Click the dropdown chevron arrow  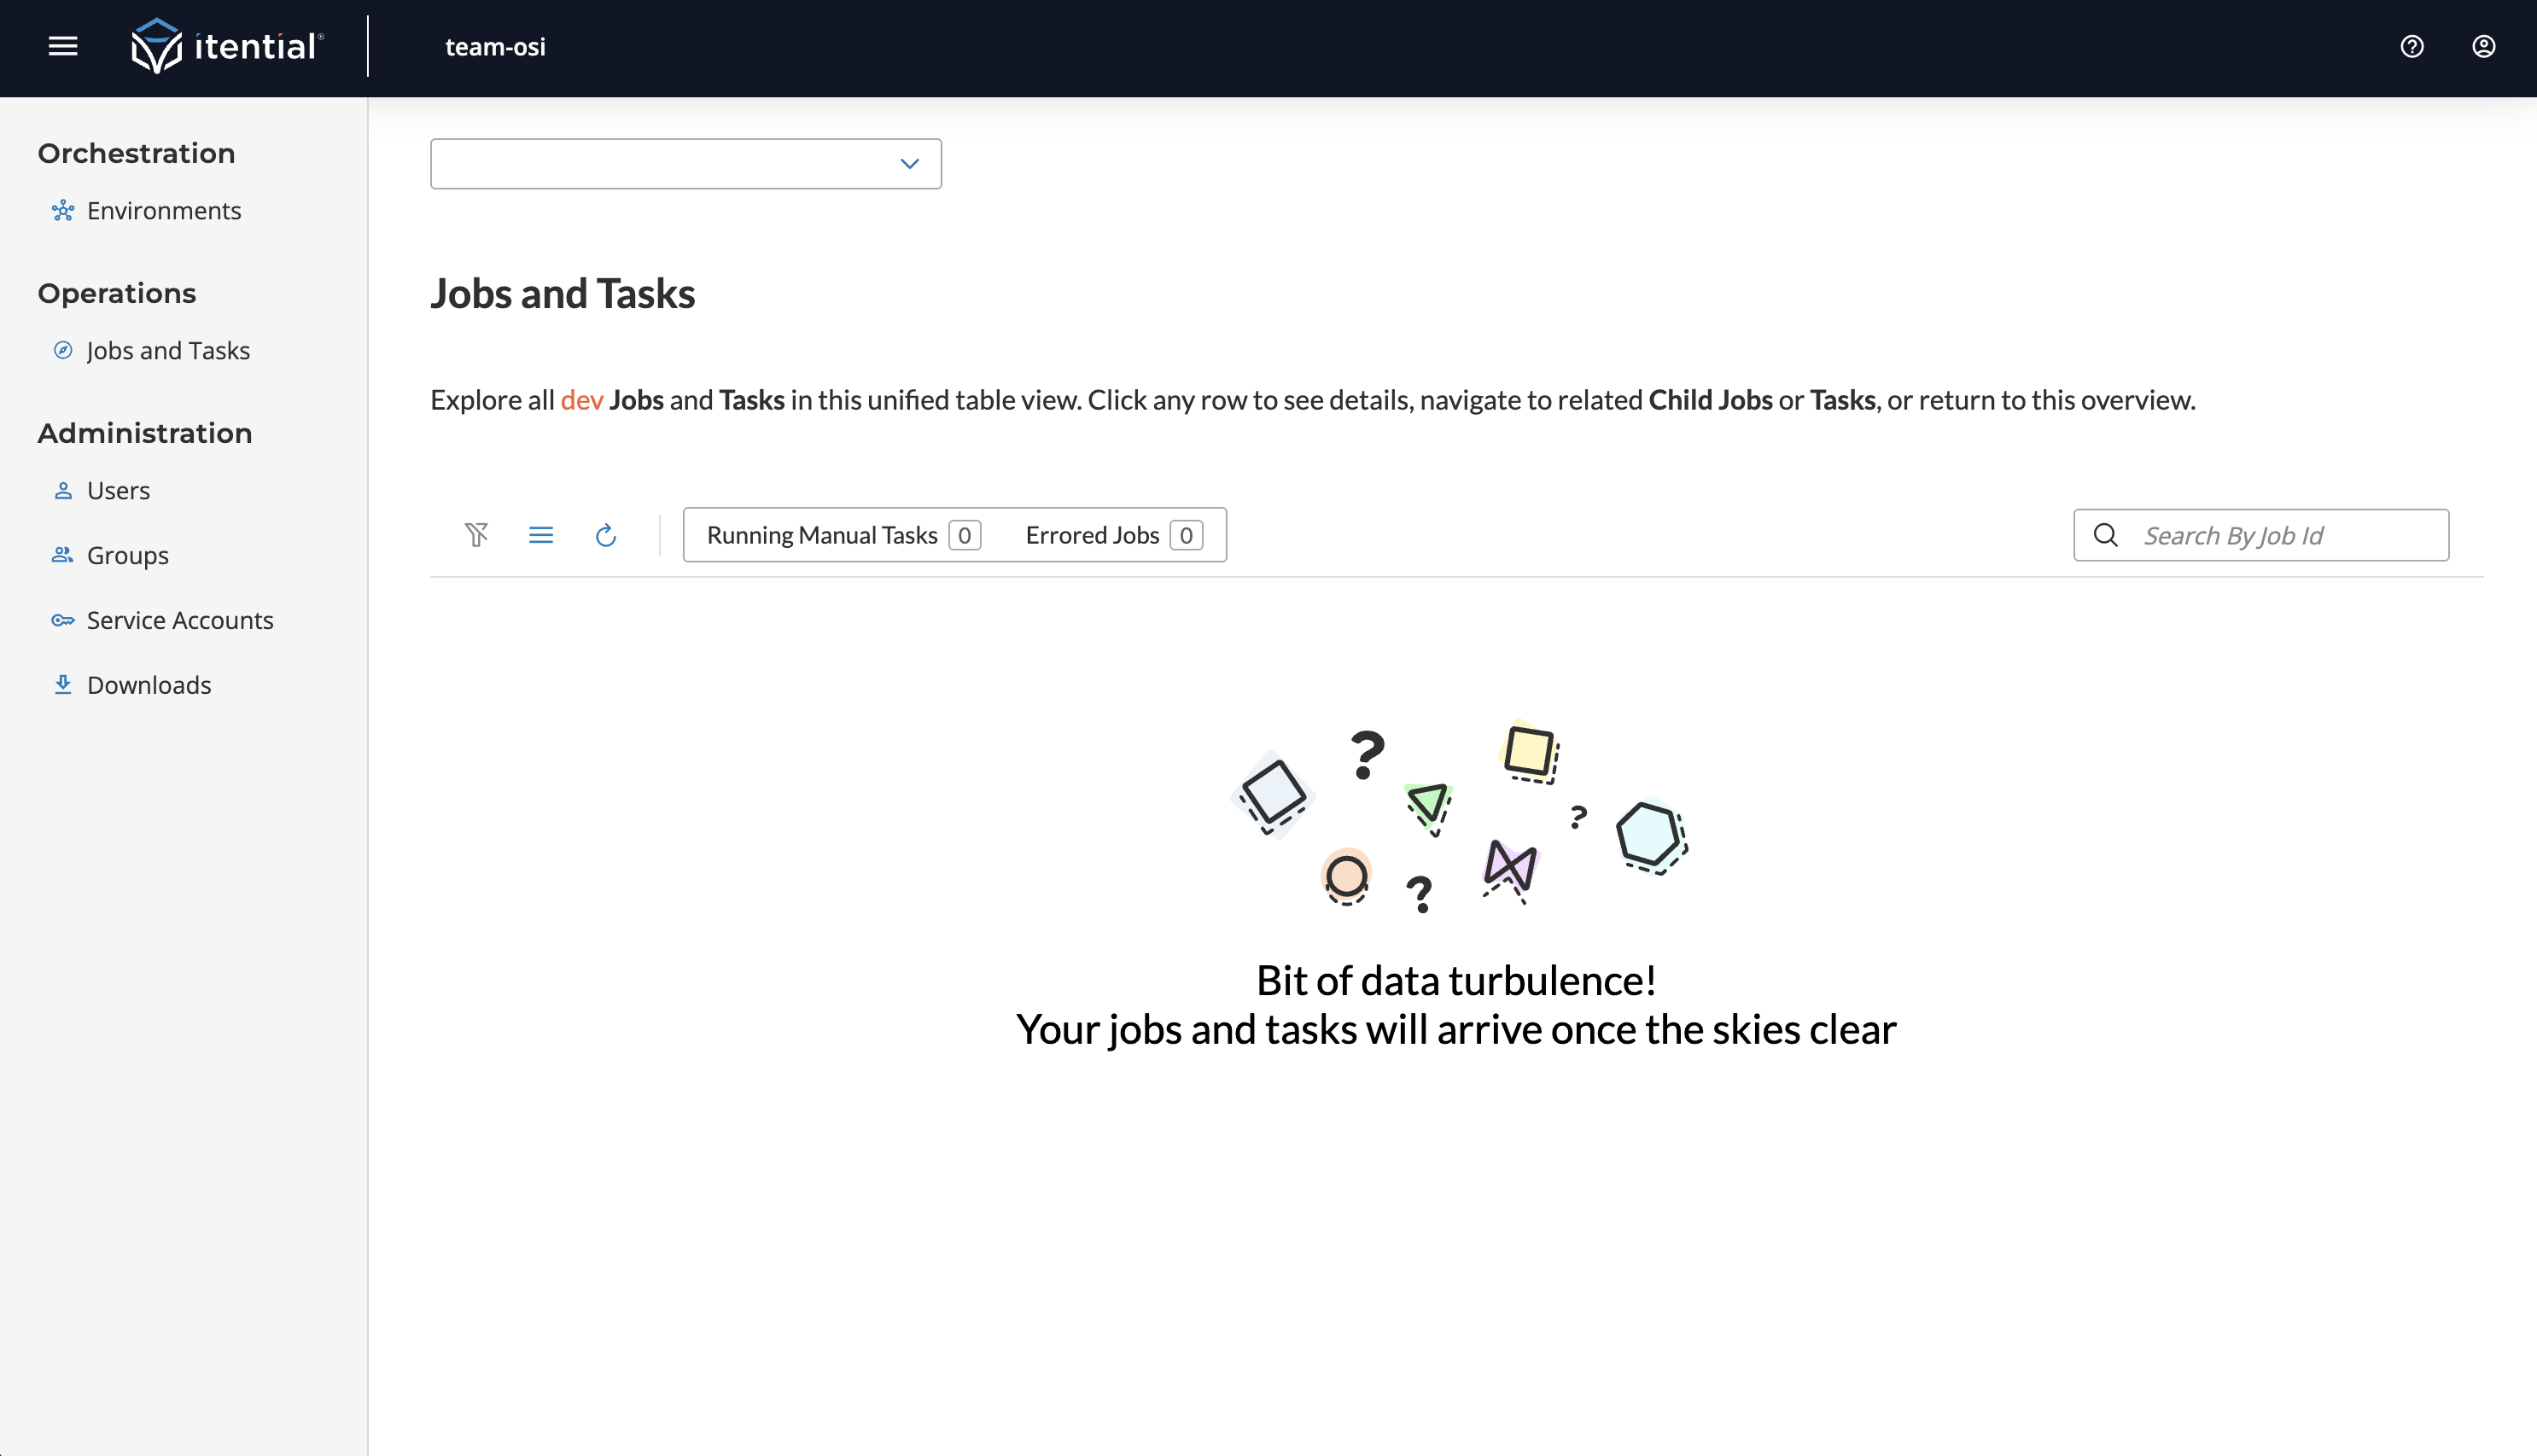click(x=909, y=164)
